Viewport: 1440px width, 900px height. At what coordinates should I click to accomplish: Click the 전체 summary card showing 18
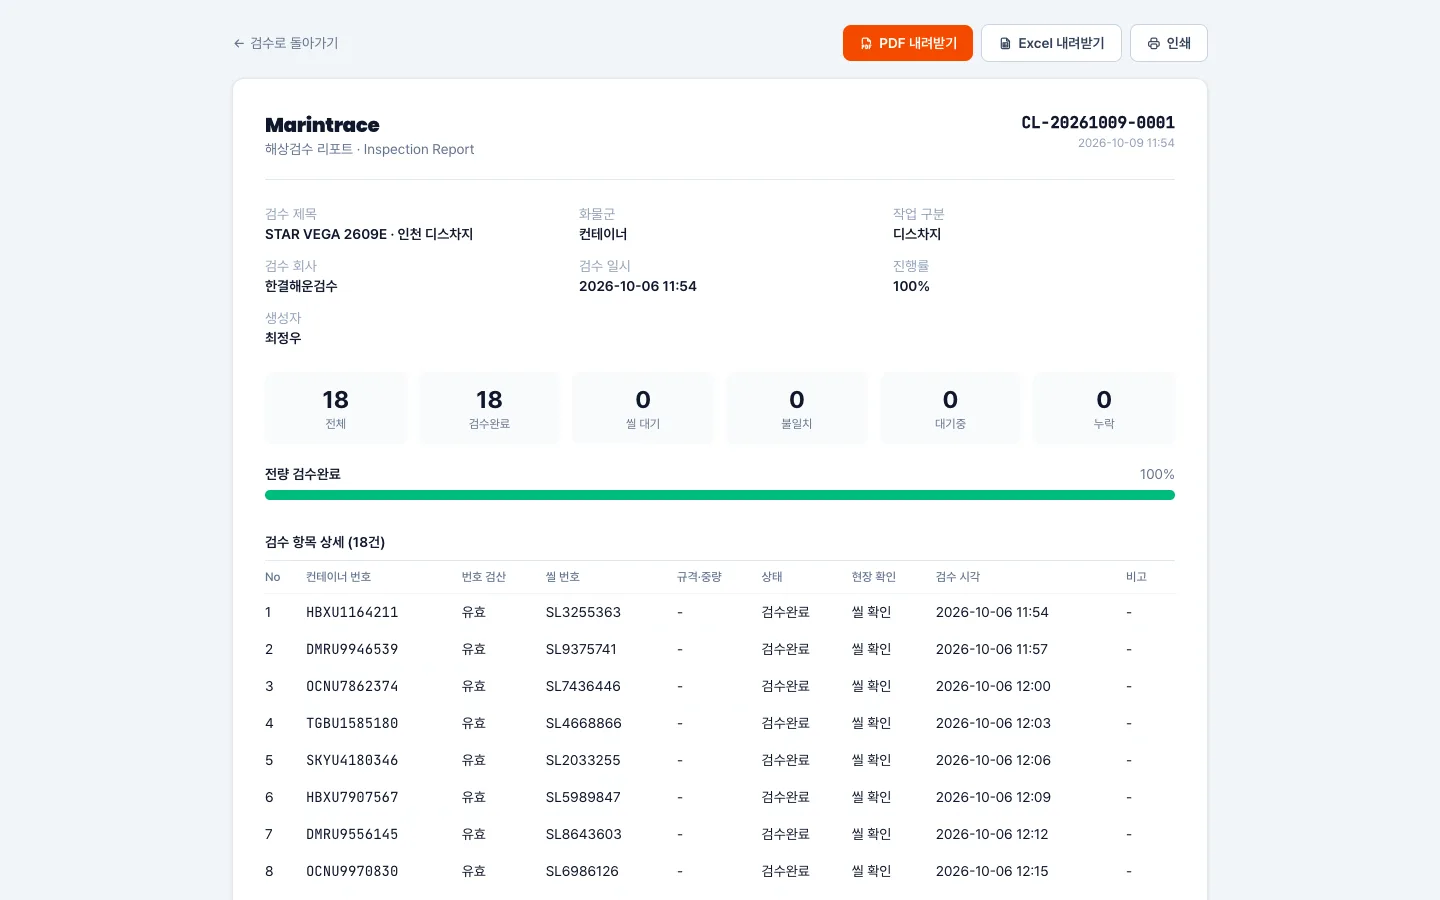click(336, 408)
